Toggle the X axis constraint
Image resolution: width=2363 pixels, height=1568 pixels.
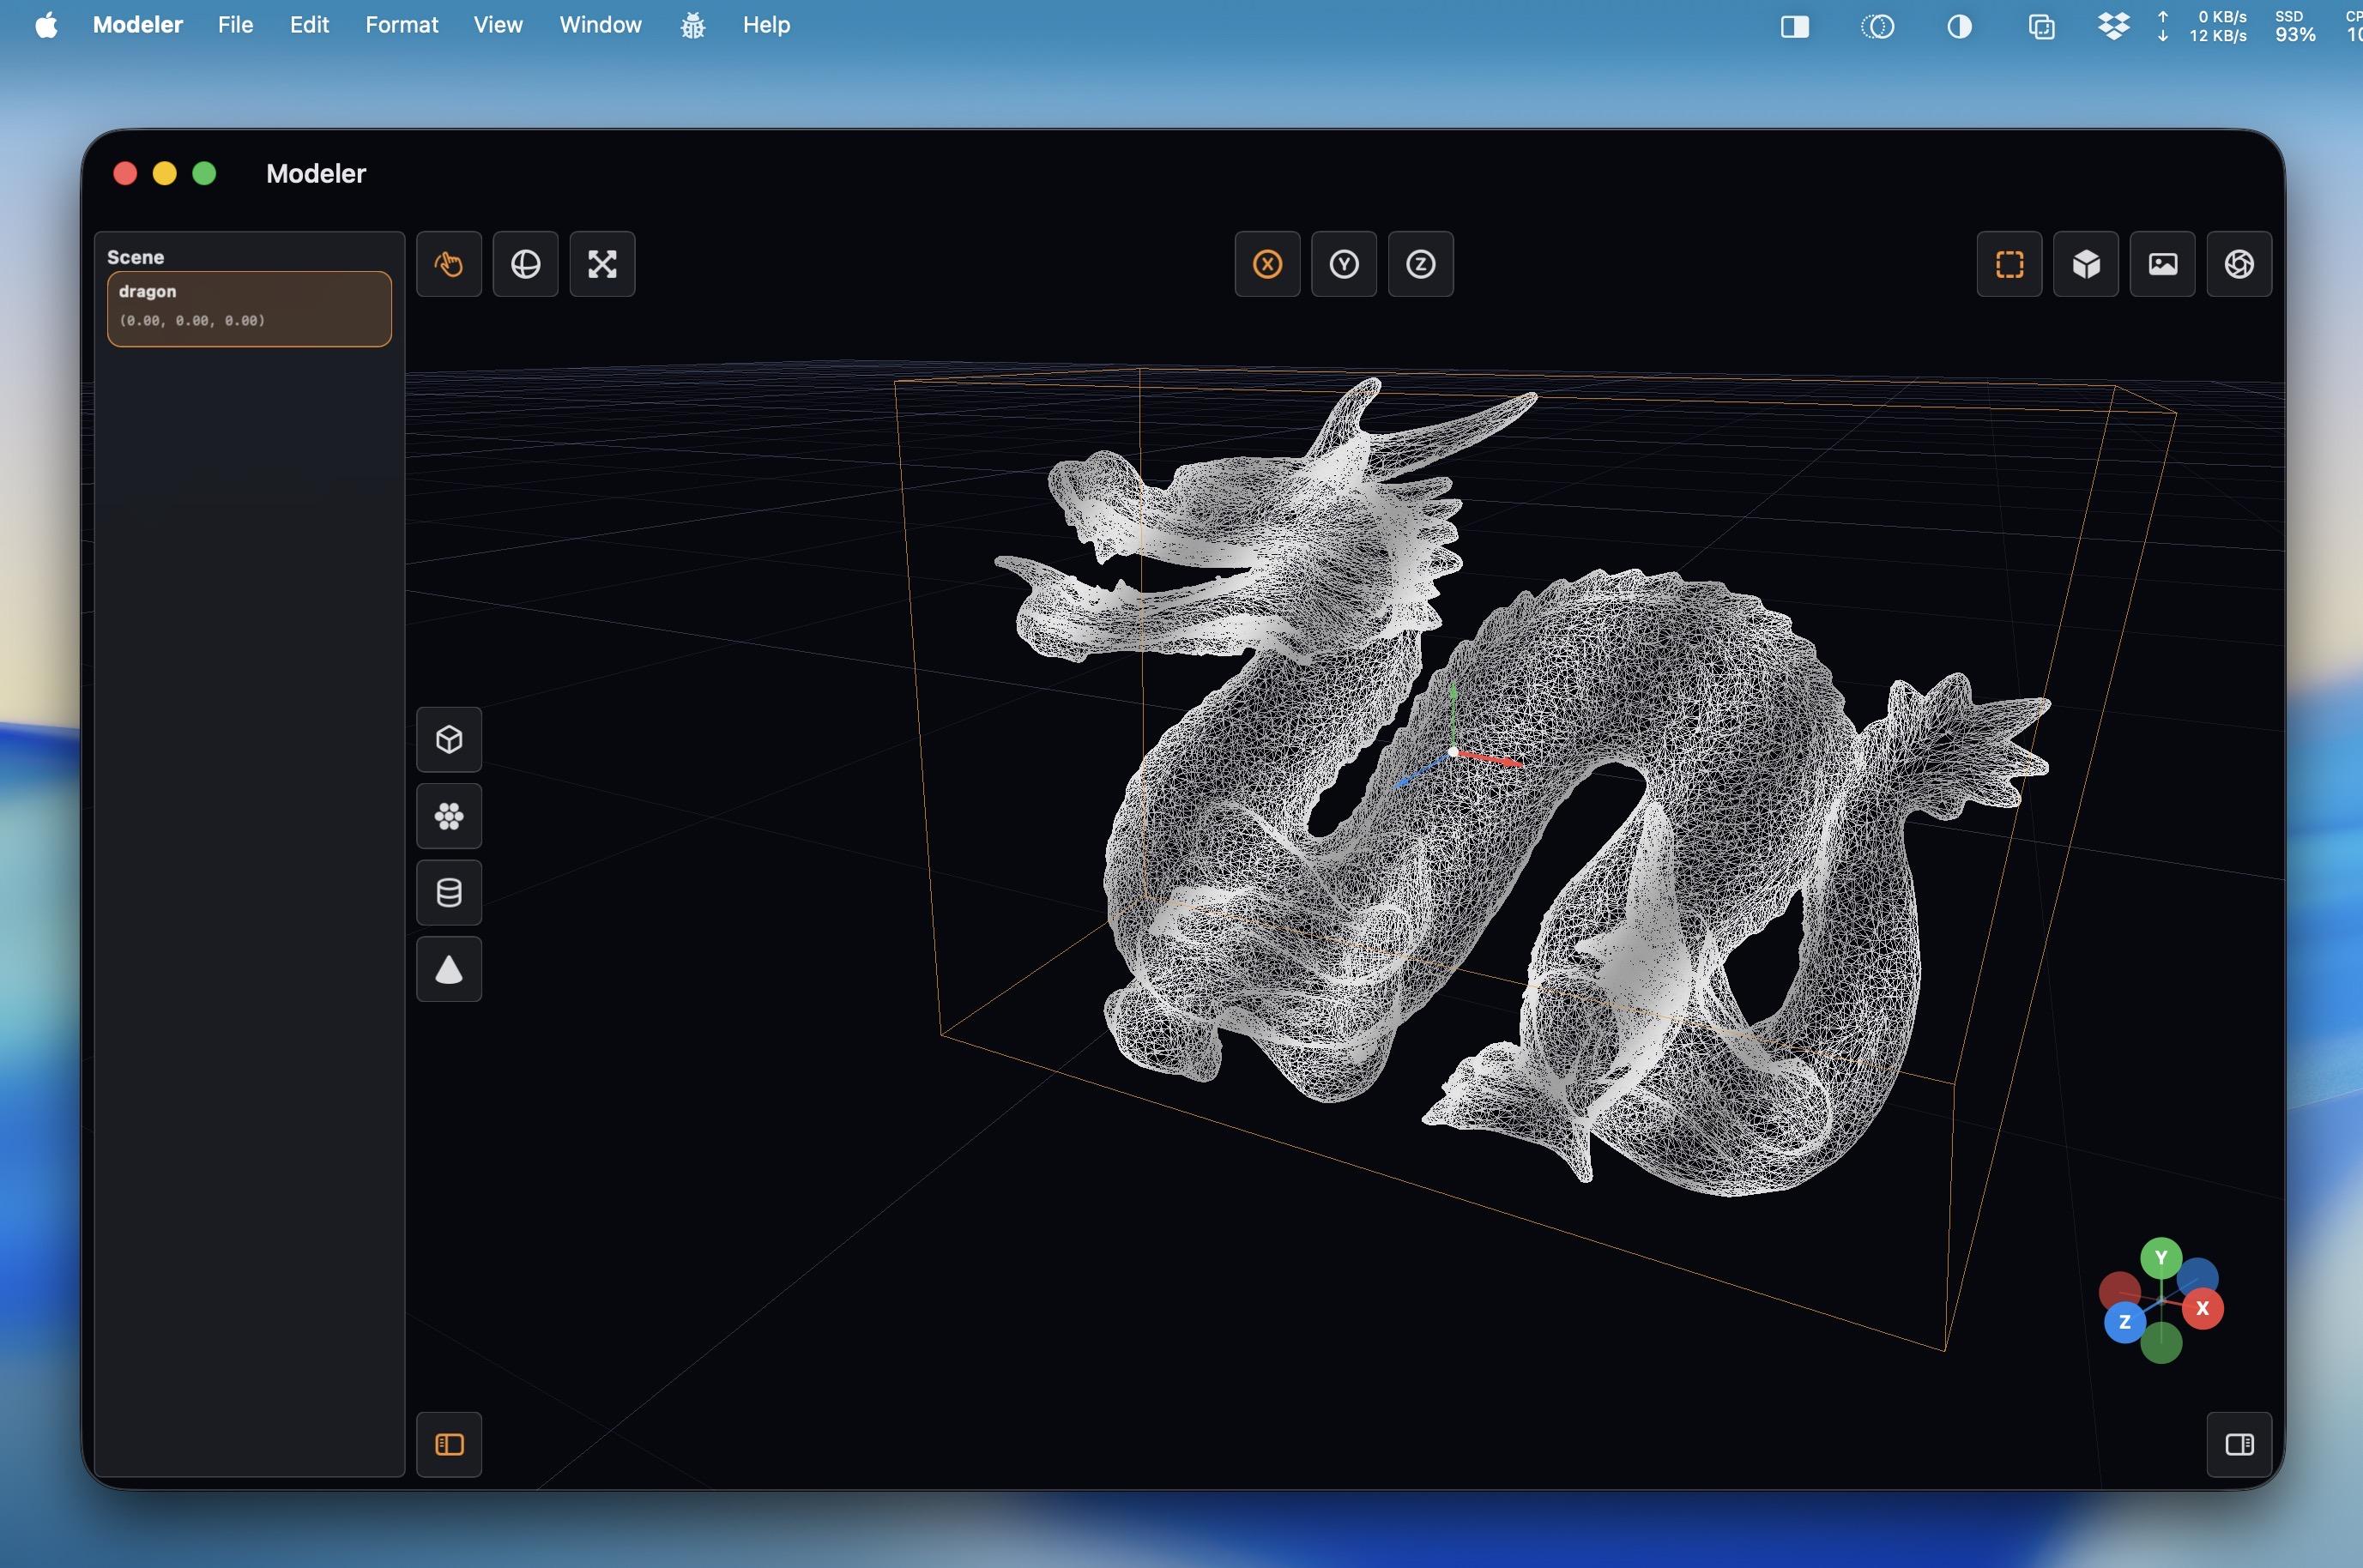point(1268,264)
